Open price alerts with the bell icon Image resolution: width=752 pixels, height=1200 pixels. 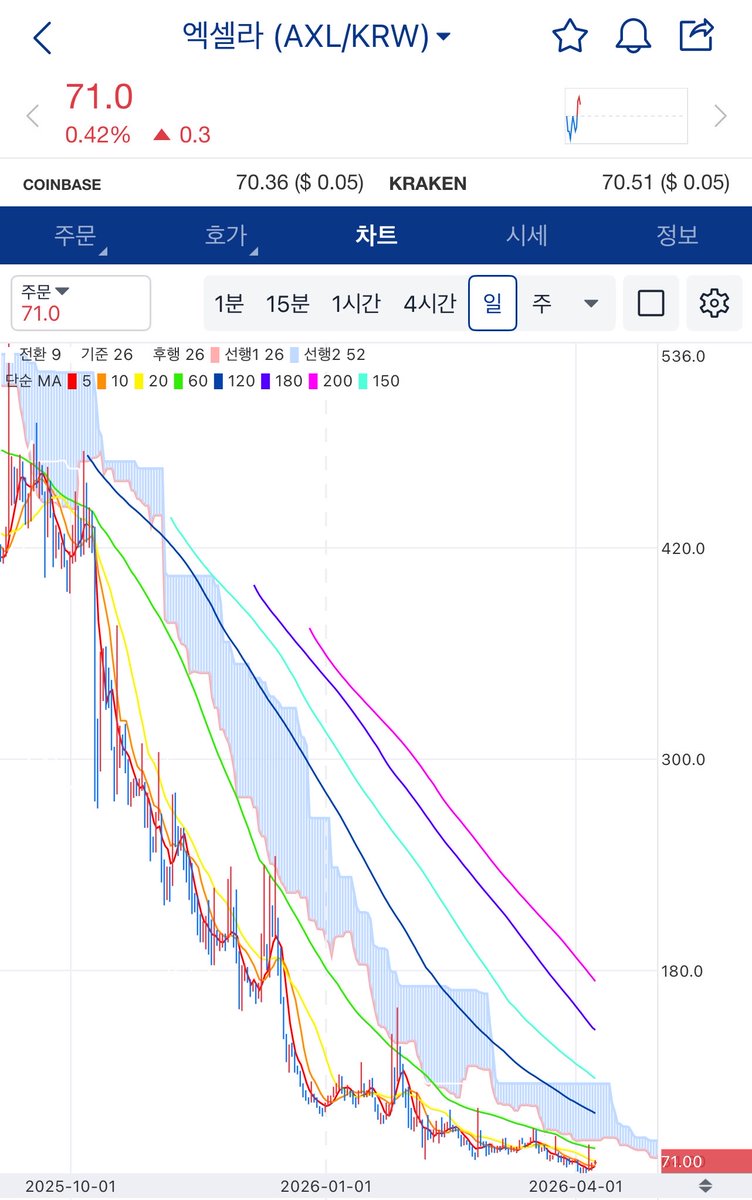(x=633, y=36)
